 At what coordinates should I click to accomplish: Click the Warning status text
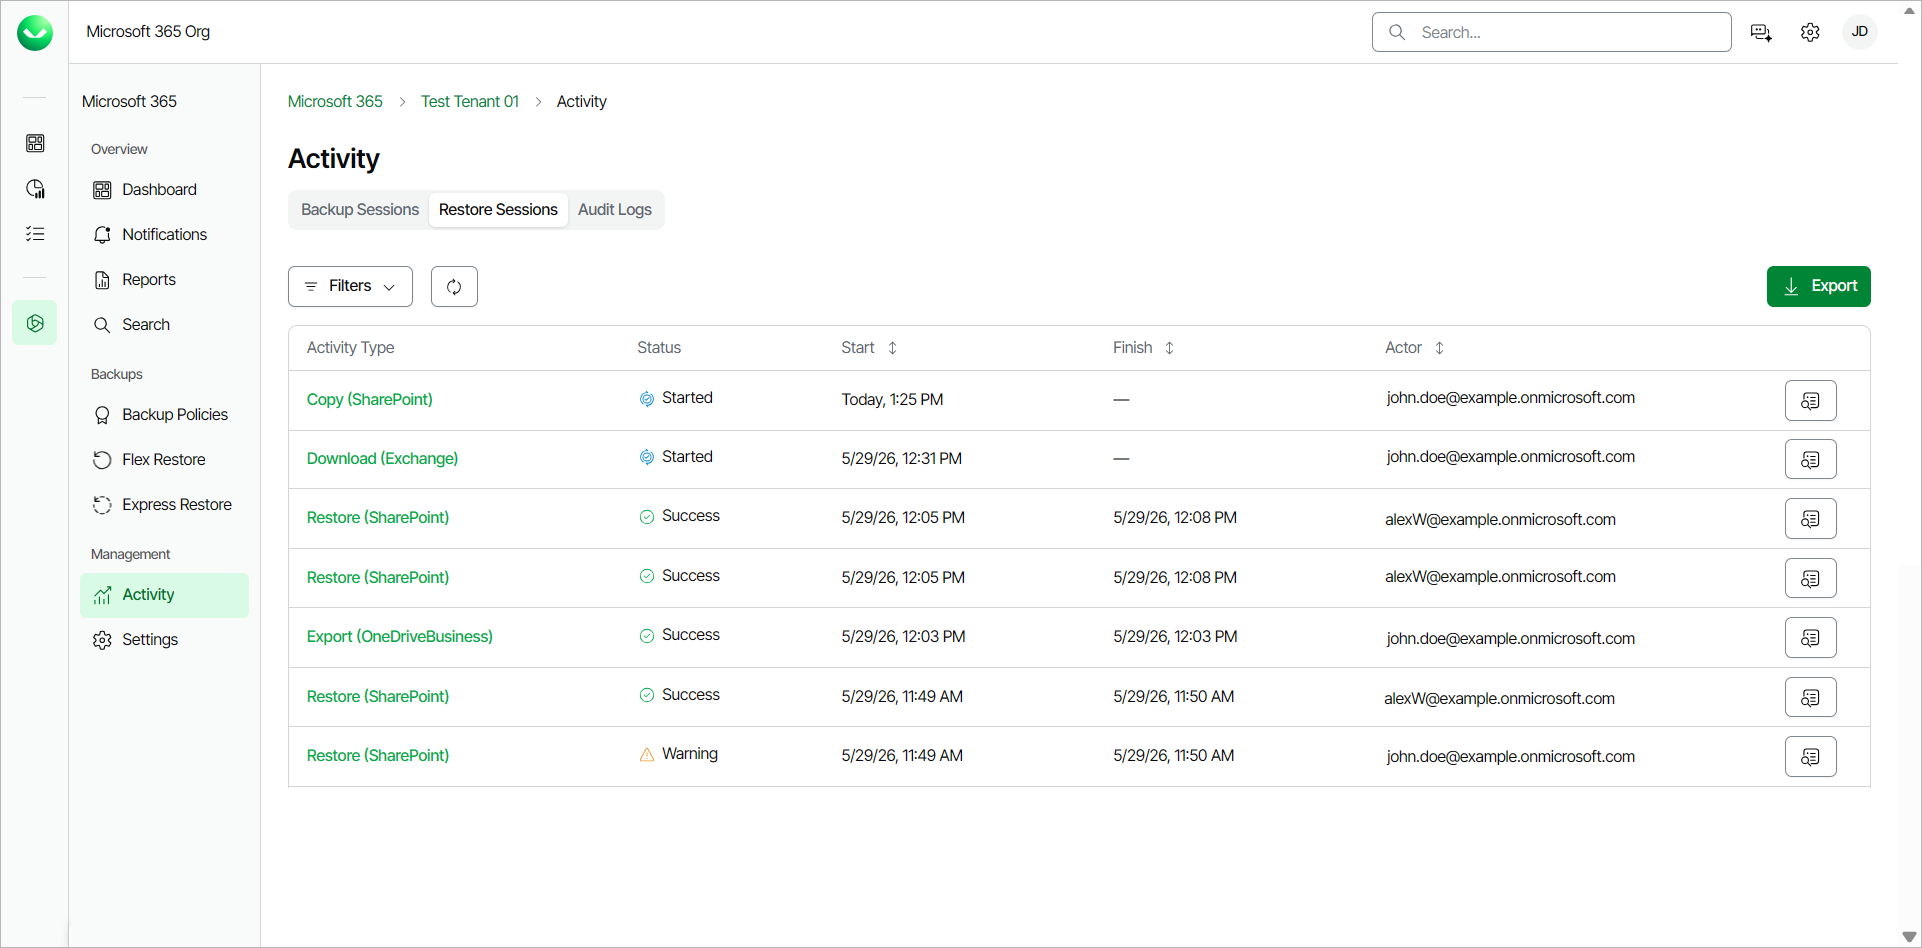click(690, 754)
